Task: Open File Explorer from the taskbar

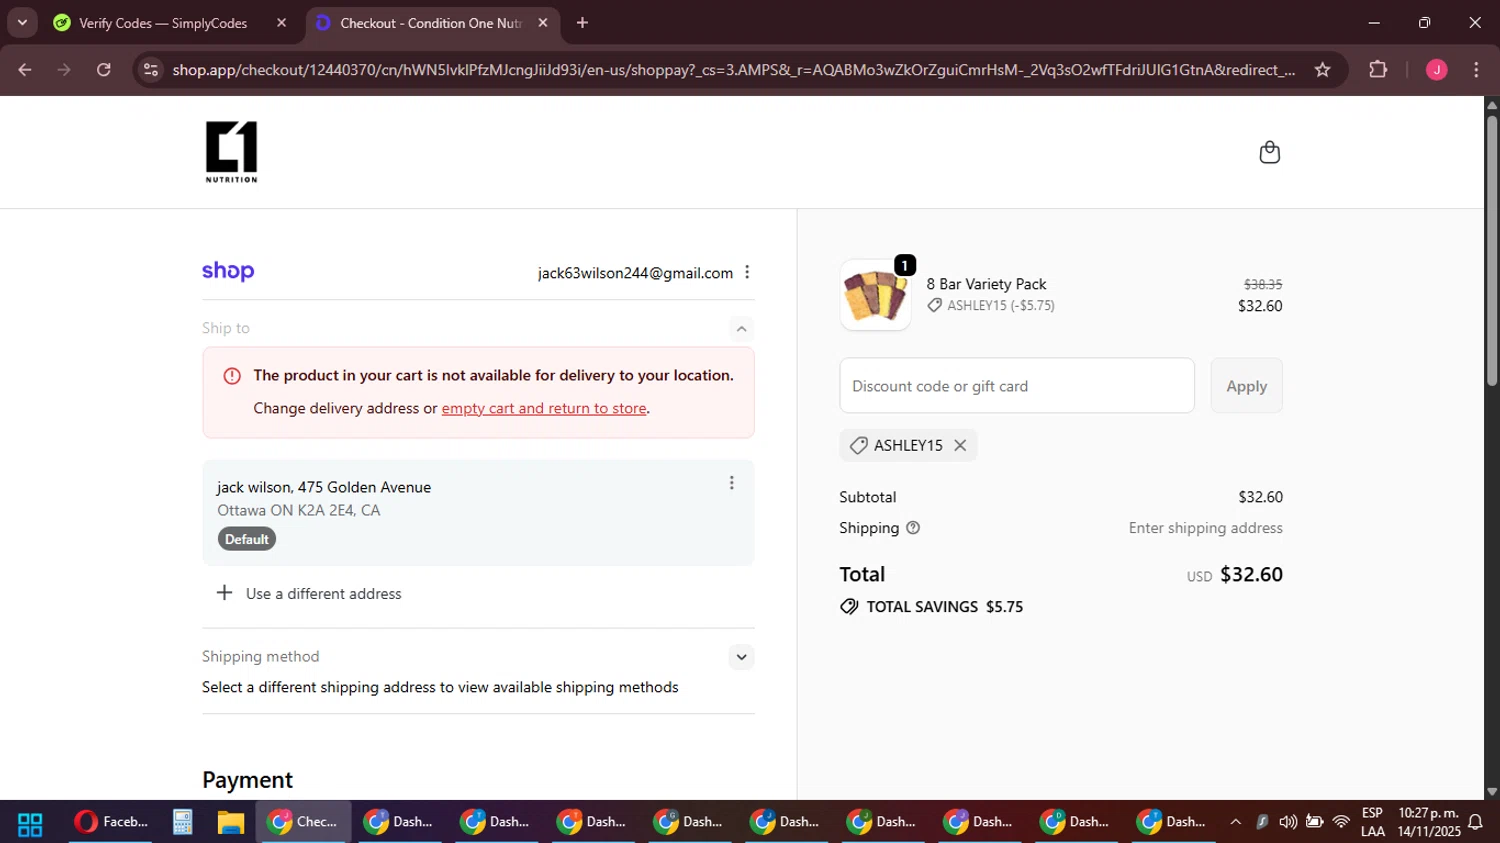Action: tap(231, 822)
